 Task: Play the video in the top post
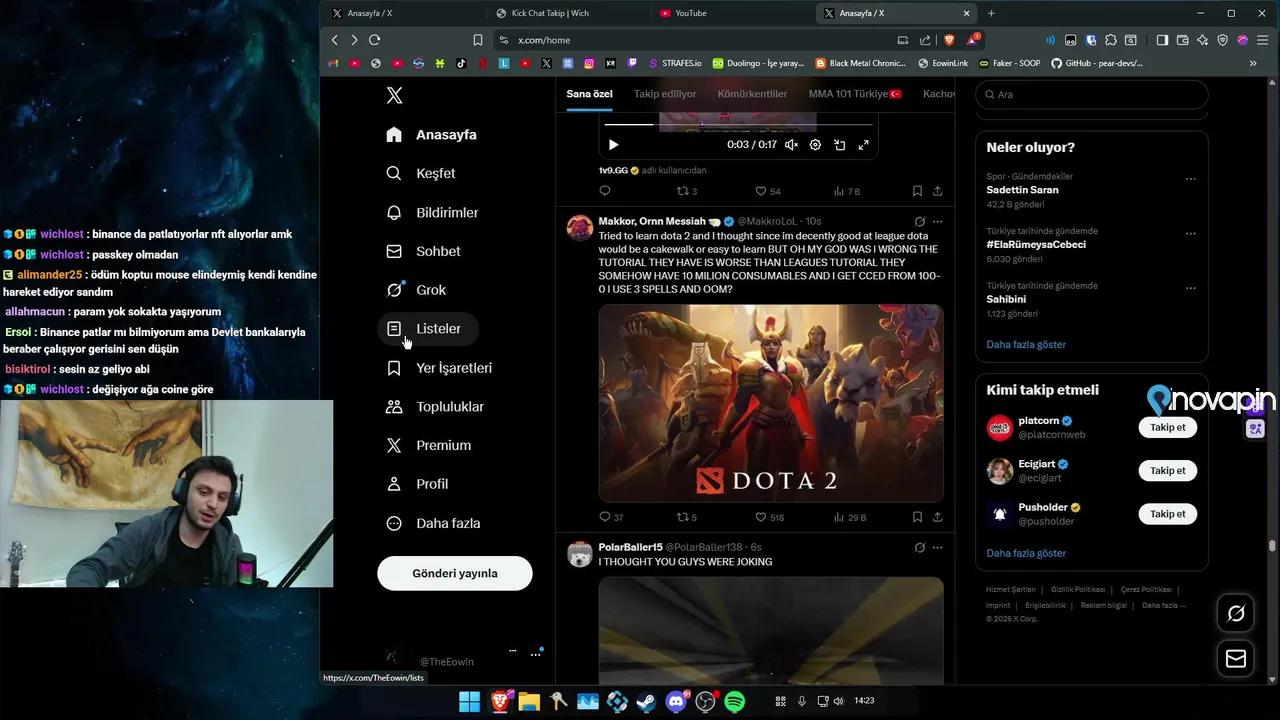(x=613, y=145)
